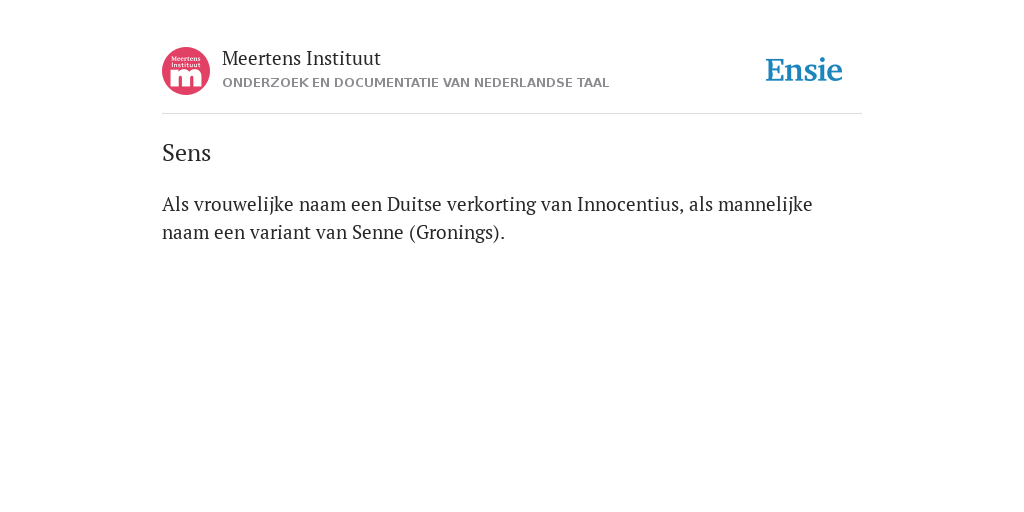Image resolution: width=1024 pixels, height=512 pixels.
Task: Open the blue Ensie logo
Action: click(804, 70)
